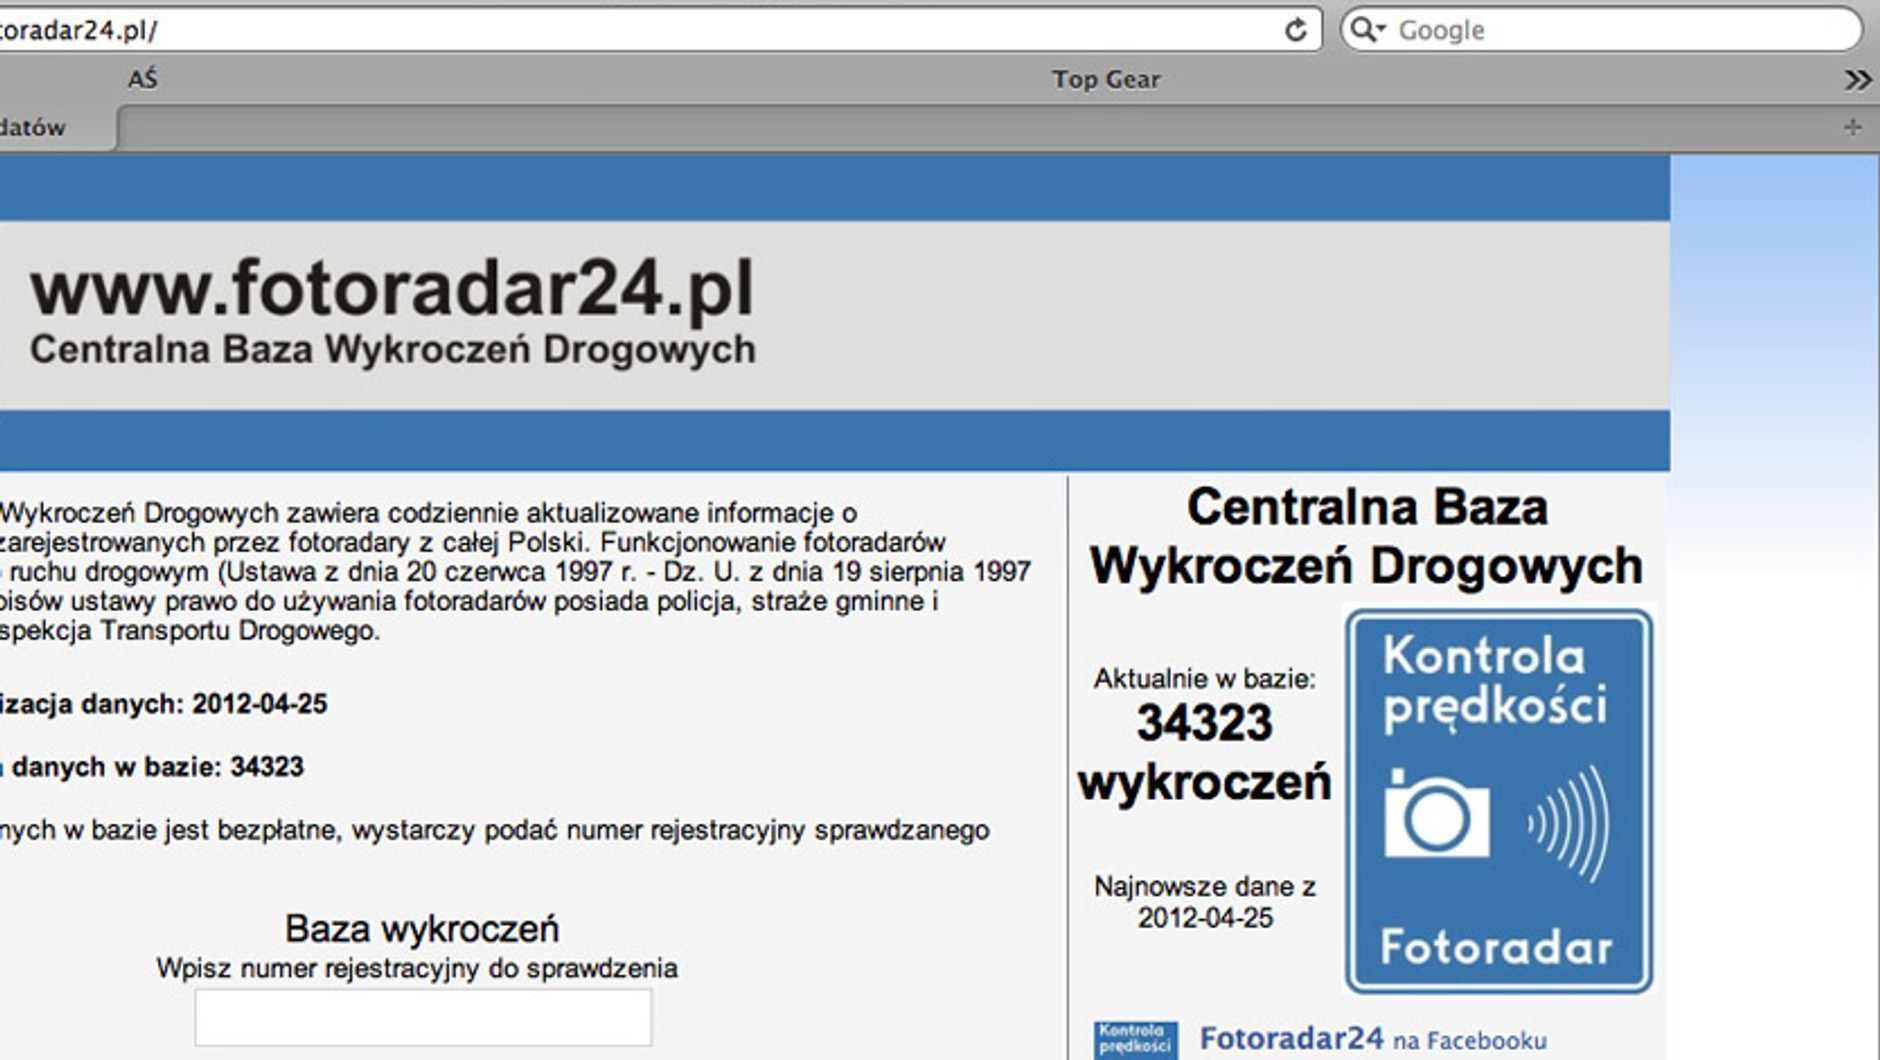Click the www.fotoradar24.pl site title

pos(392,289)
